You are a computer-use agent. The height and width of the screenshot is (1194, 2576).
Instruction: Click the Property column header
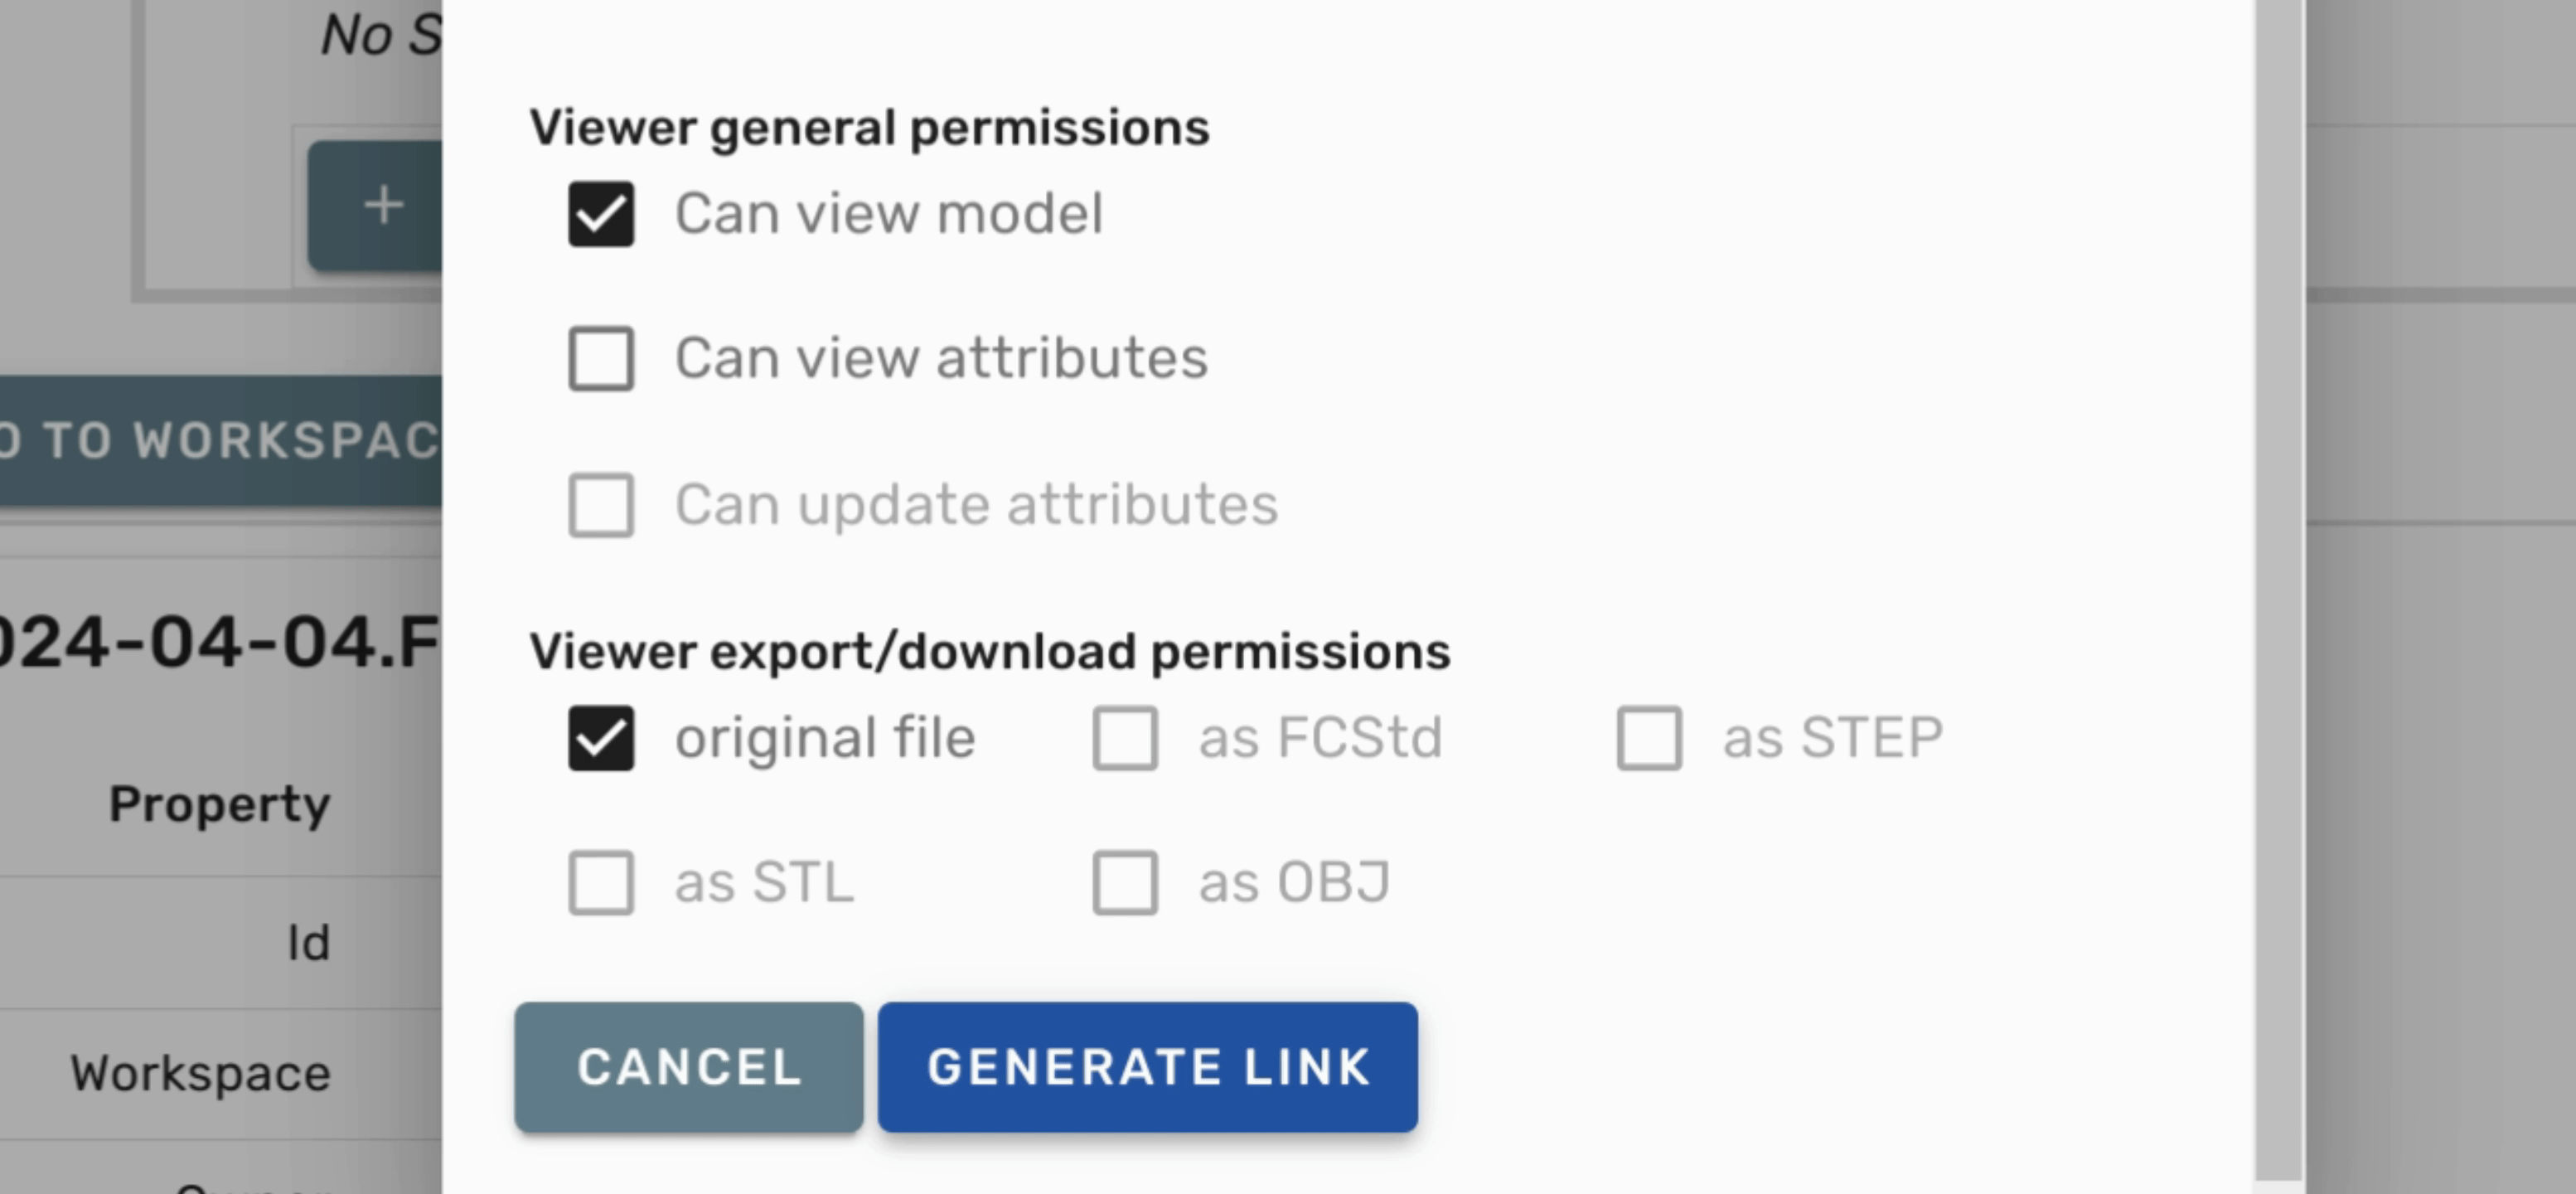click(219, 805)
